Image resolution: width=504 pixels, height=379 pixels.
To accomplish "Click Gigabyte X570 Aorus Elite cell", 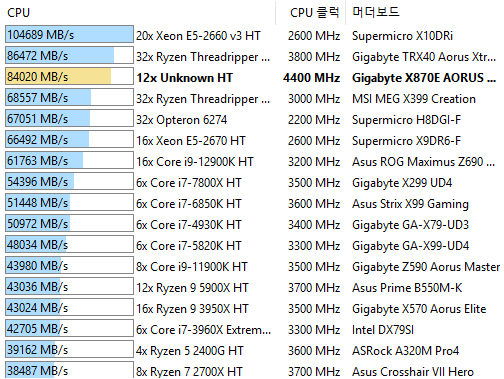I will point(419,309).
